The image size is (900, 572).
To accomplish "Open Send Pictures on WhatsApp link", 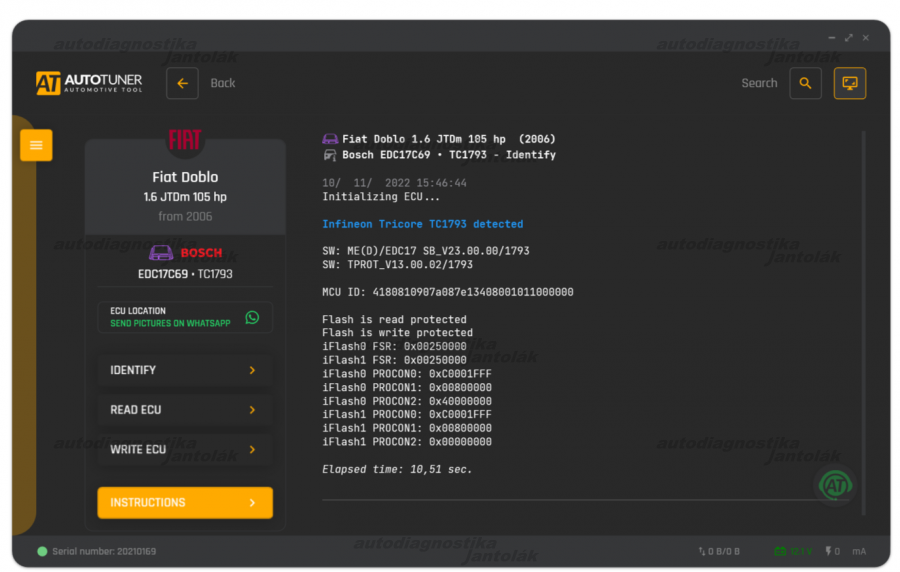I will click(170, 324).
